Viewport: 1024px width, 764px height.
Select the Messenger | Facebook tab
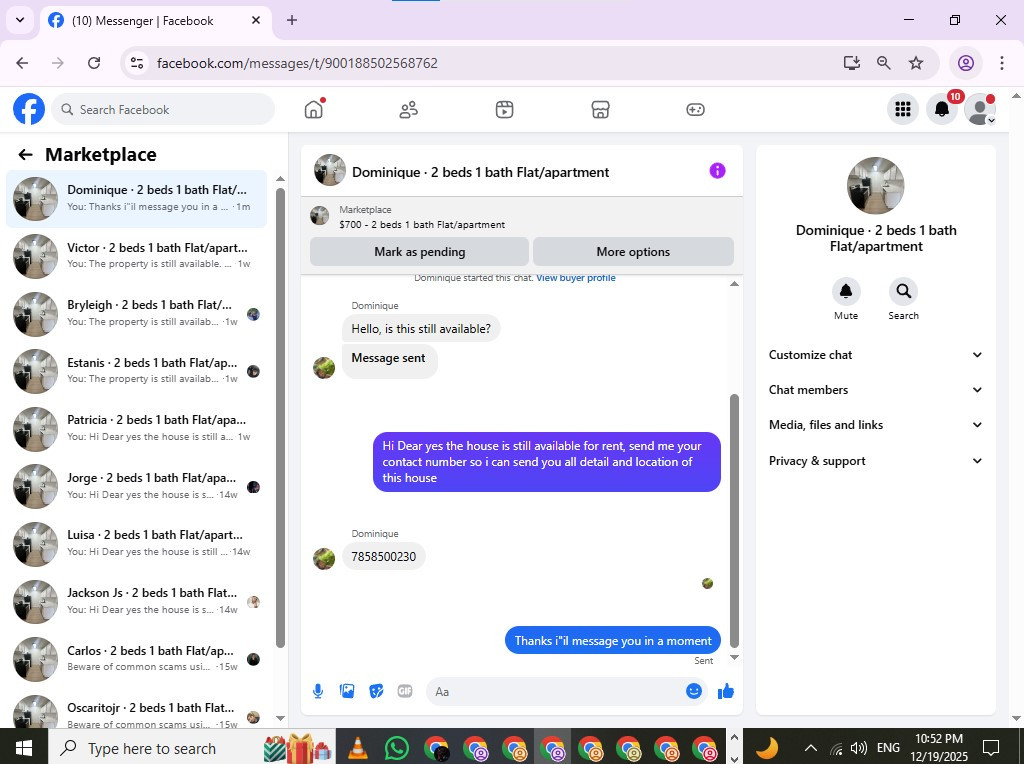[x=155, y=20]
